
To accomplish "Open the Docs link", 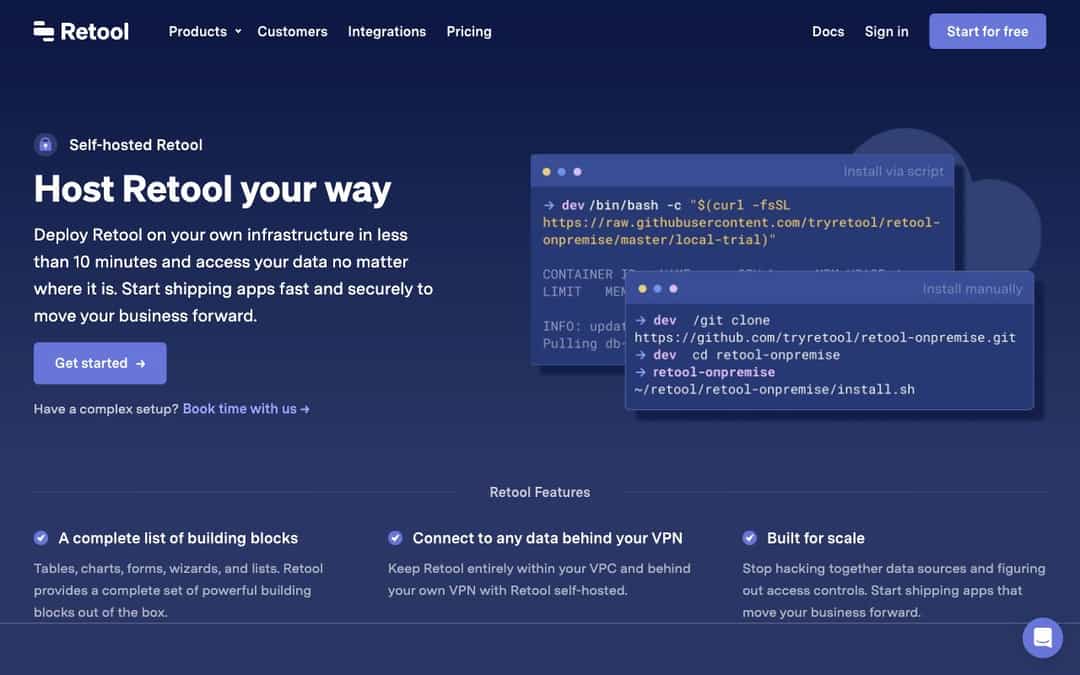I will (x=828, y=31).
